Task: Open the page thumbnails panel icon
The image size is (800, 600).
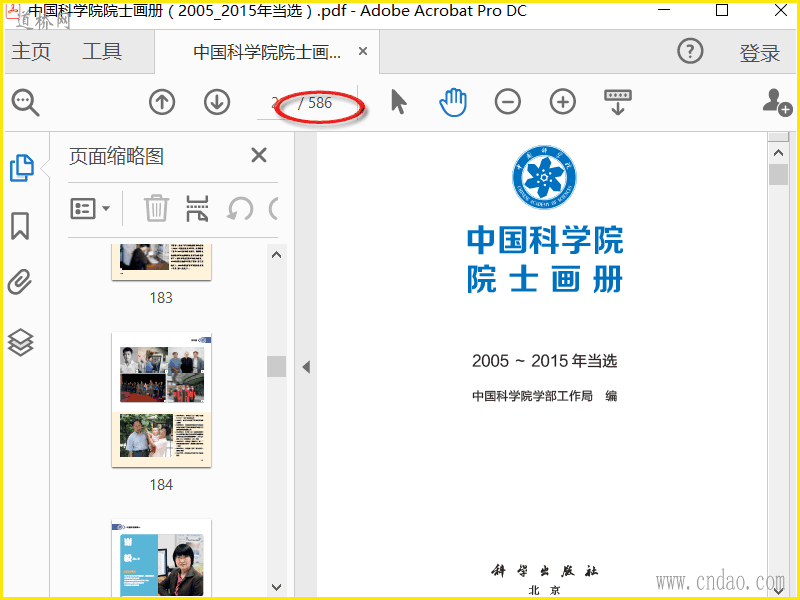Action: (22, 168)
